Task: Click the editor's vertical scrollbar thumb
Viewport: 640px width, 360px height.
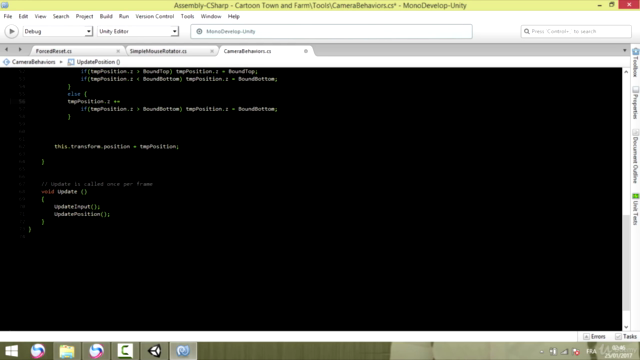Action: [x=626, y=263]
